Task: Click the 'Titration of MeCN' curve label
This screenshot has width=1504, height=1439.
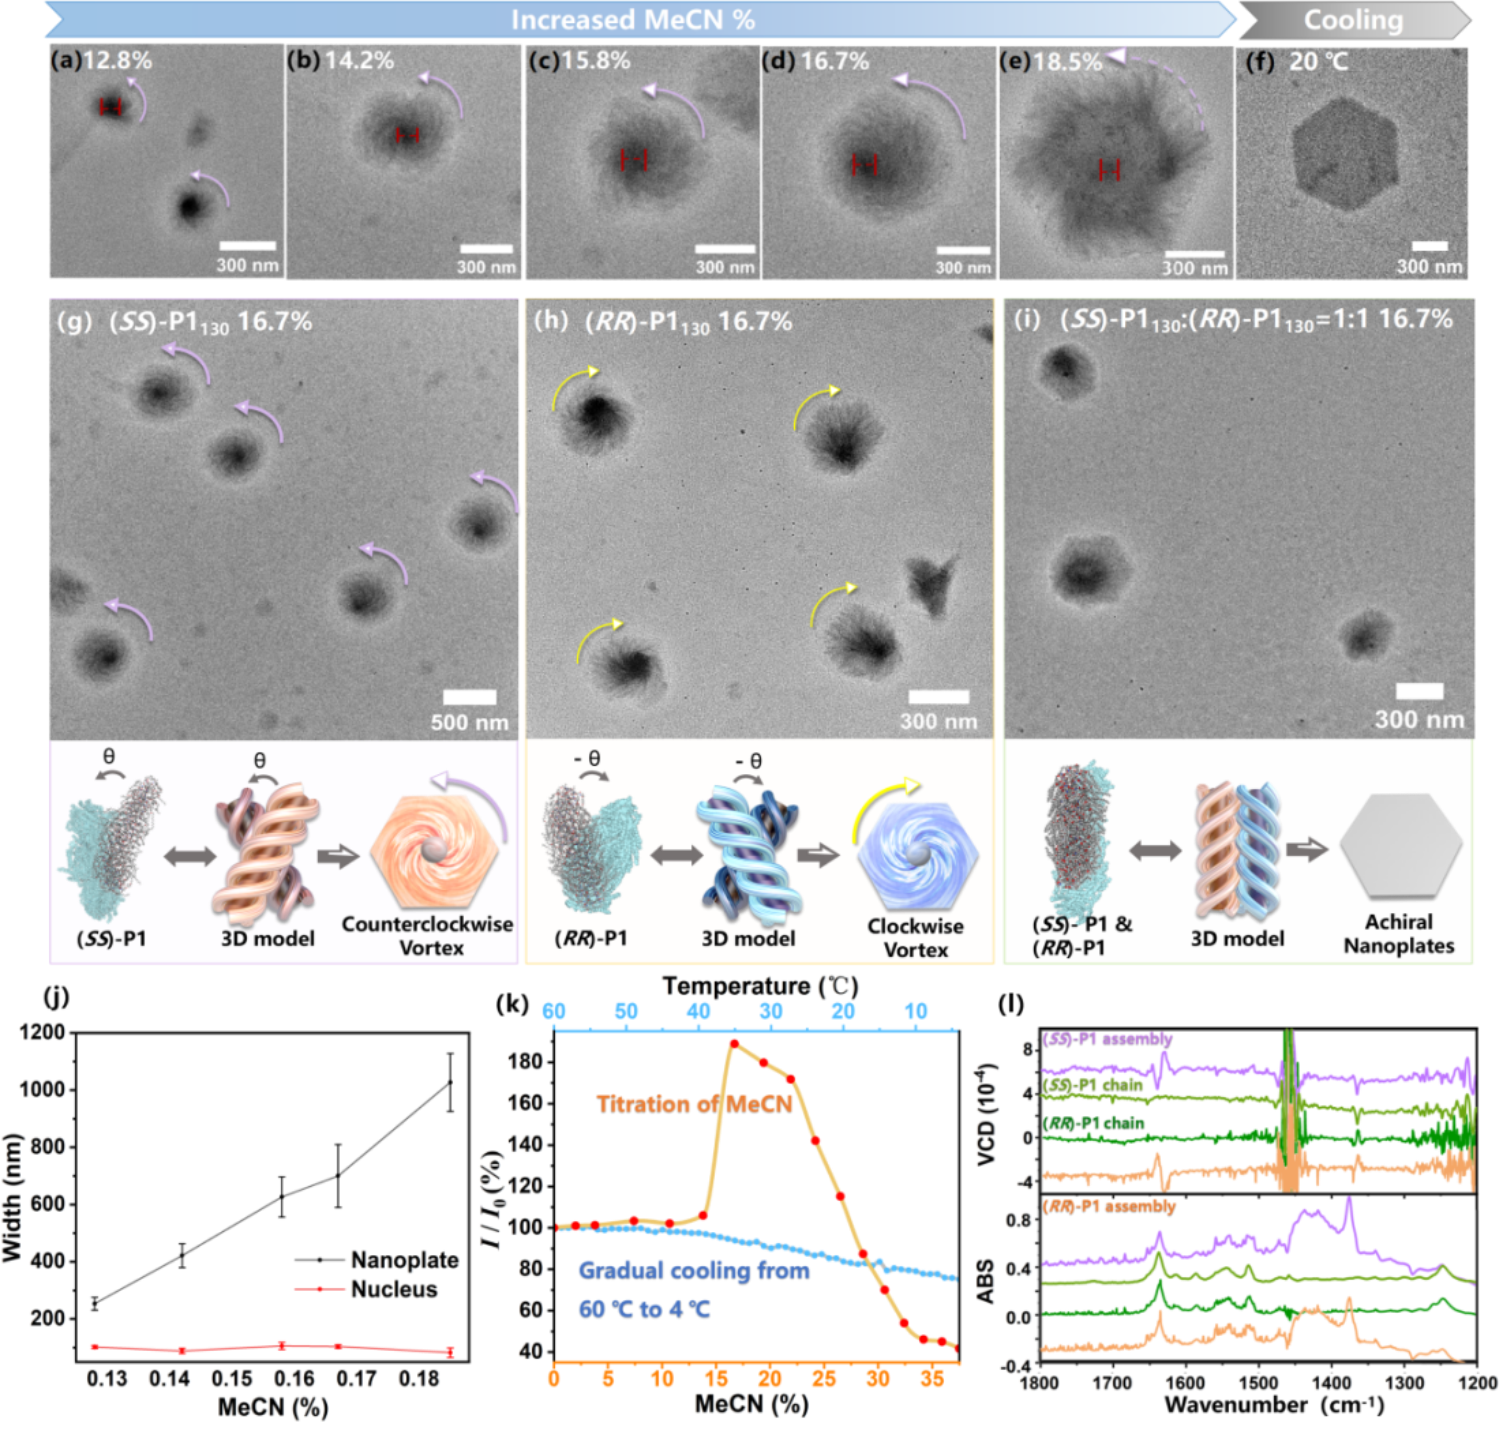Action: pos(694,1103)
